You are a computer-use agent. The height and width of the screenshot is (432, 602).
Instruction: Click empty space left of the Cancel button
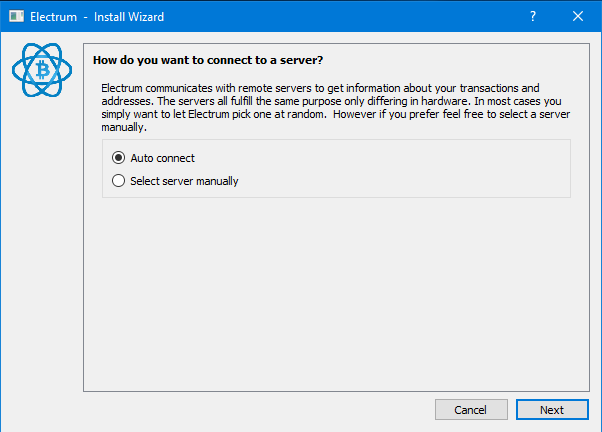click(250, 410)
